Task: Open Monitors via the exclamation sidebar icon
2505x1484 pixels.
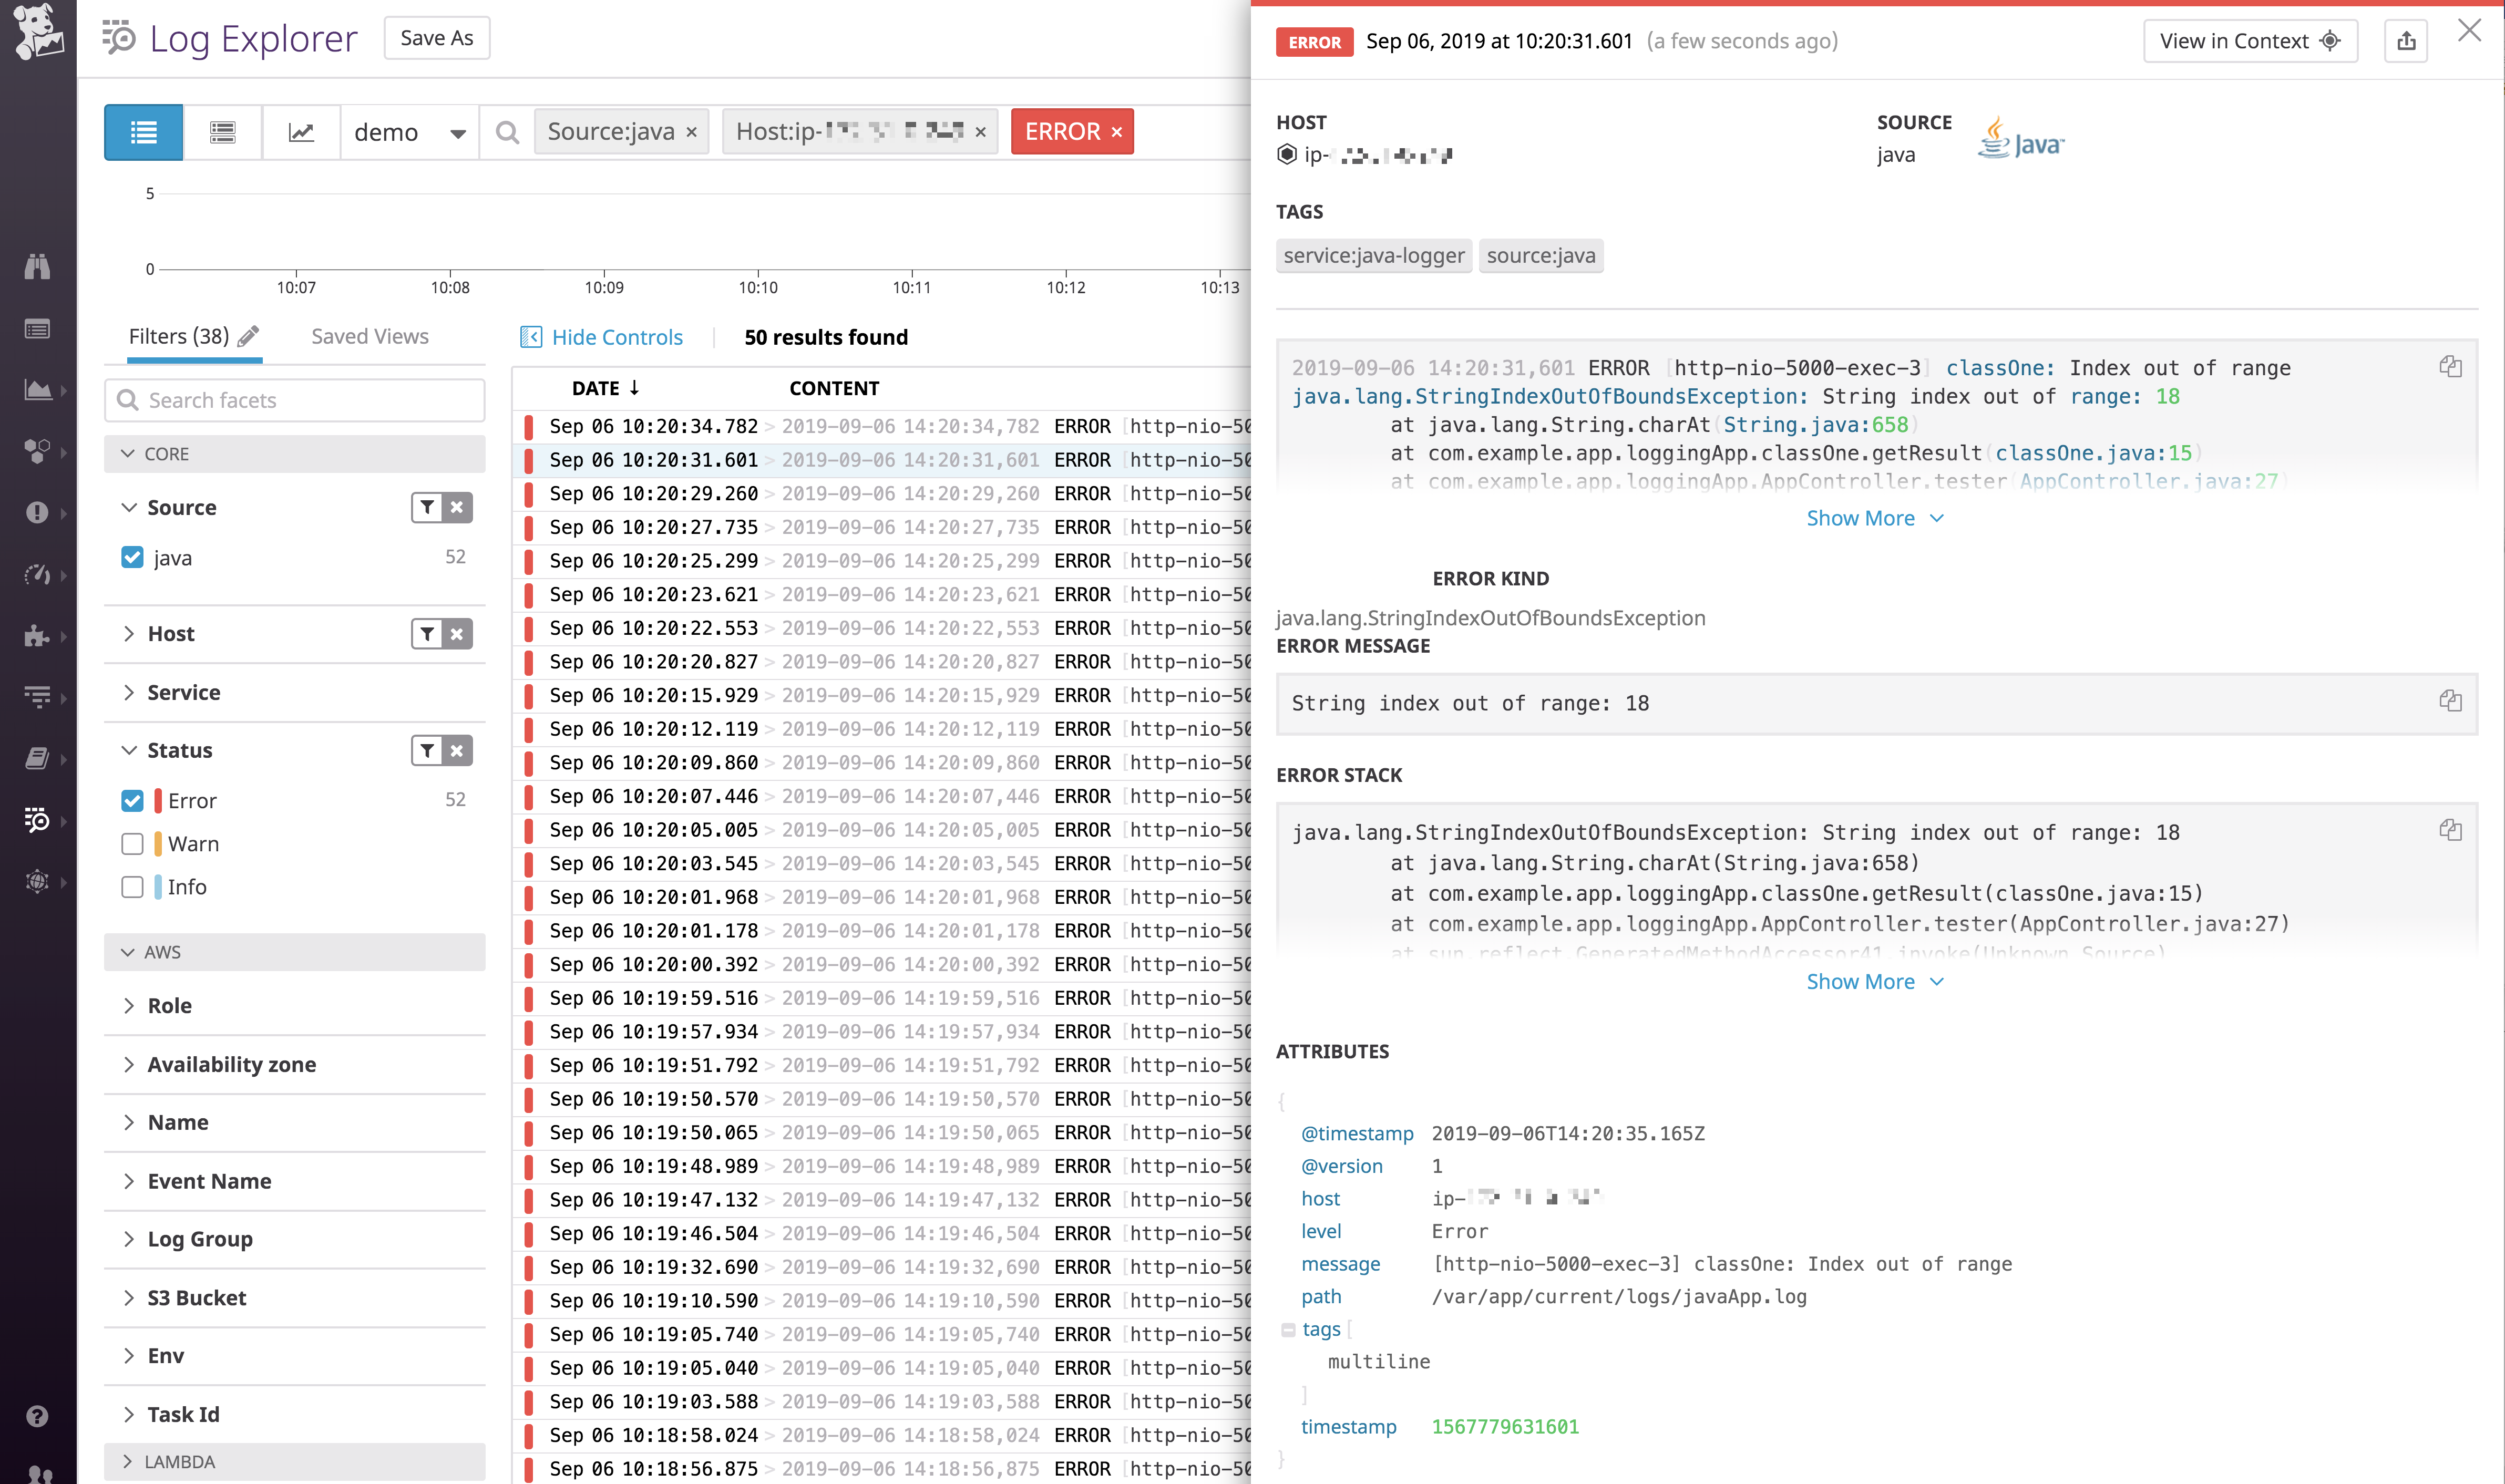Action: 37,512
